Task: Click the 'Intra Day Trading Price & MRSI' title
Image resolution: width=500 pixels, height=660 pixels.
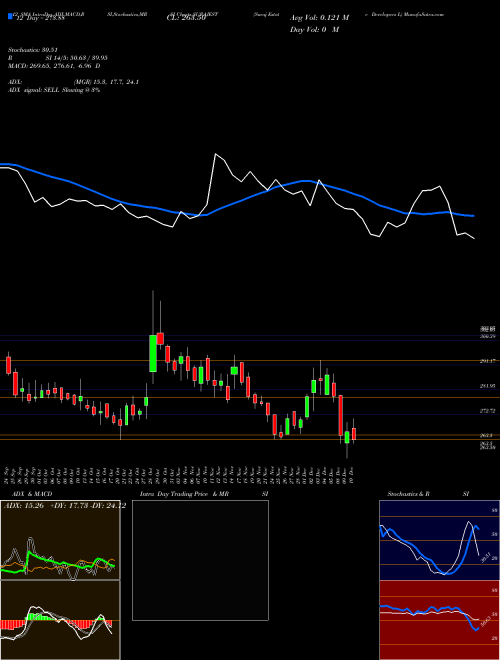Action: coord(204,494)
